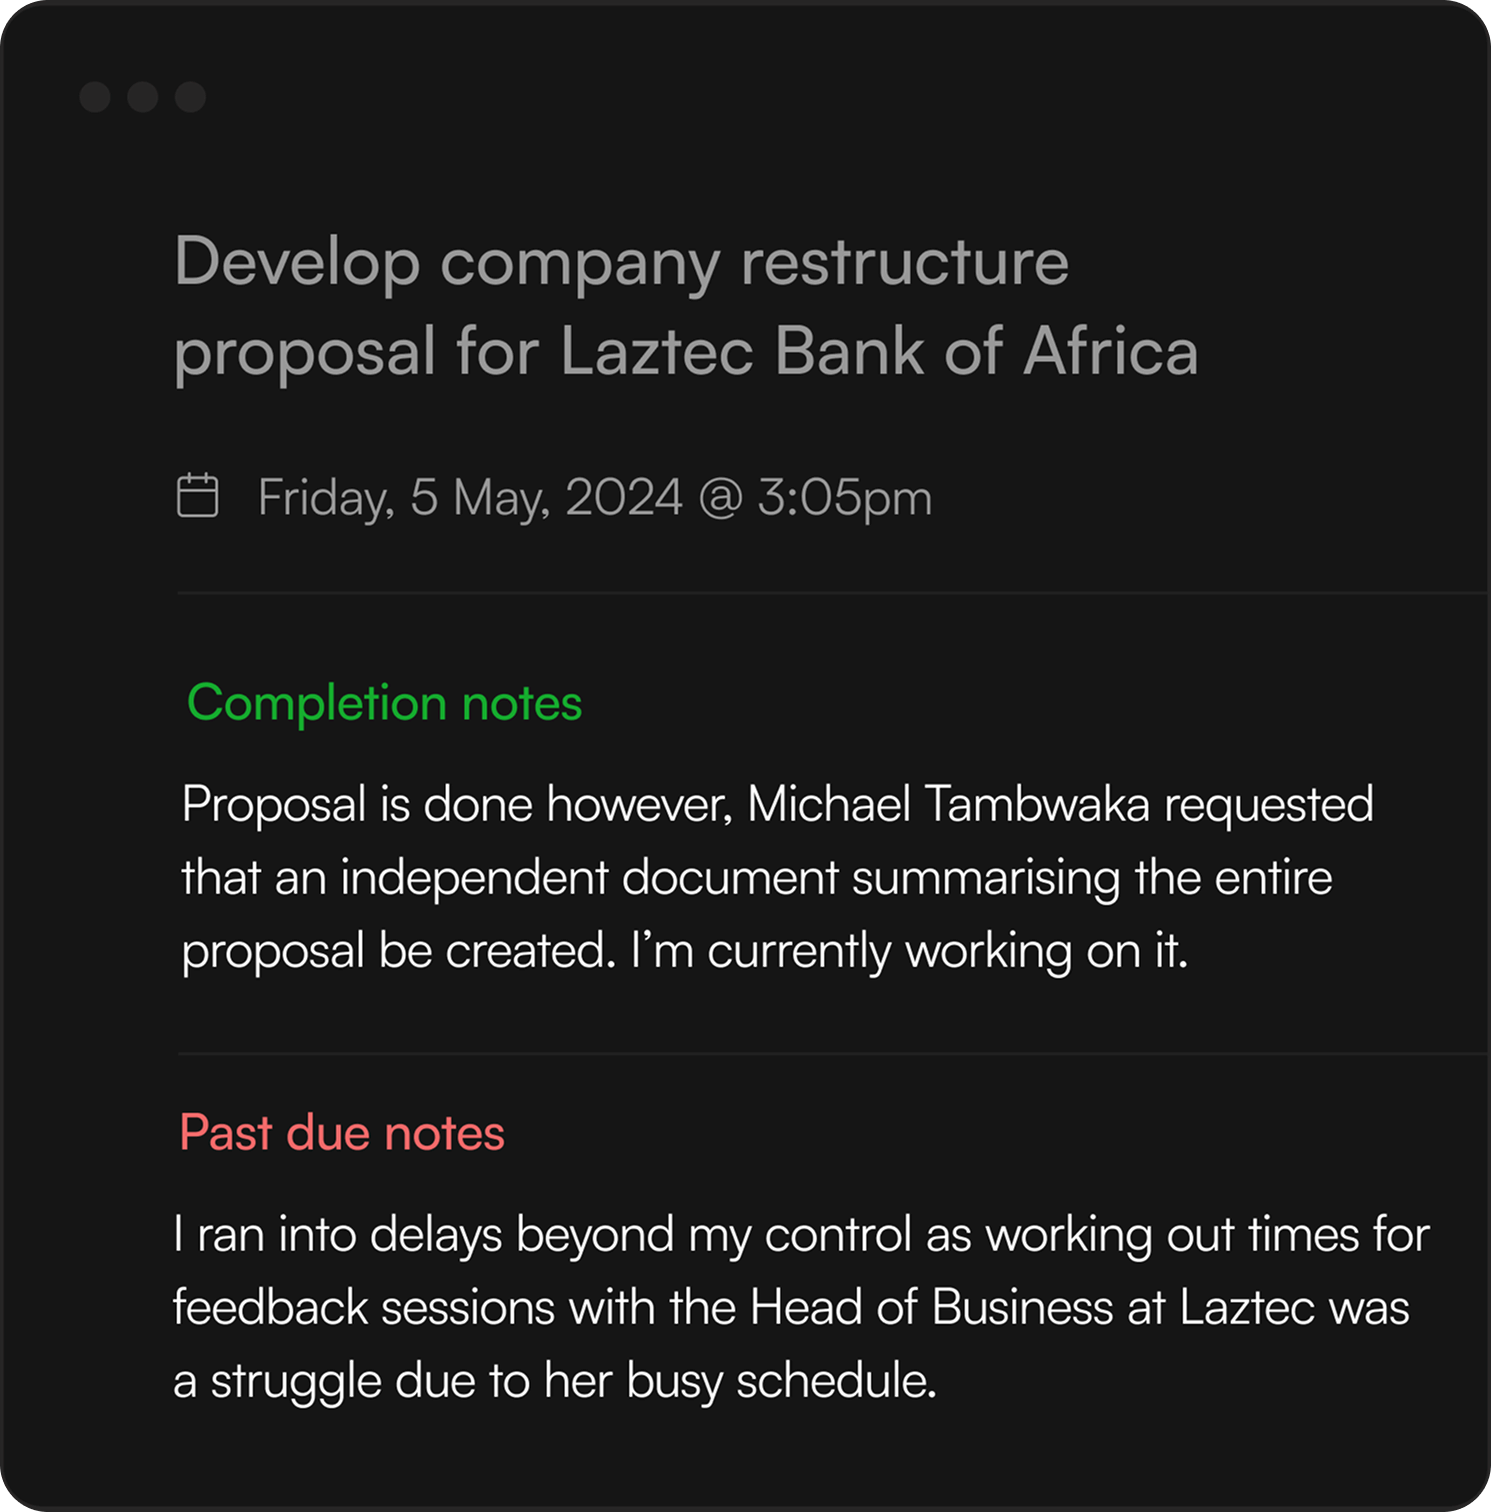
Task: Click the word 'feedback' in past due notes
Action: (270, 1308)
